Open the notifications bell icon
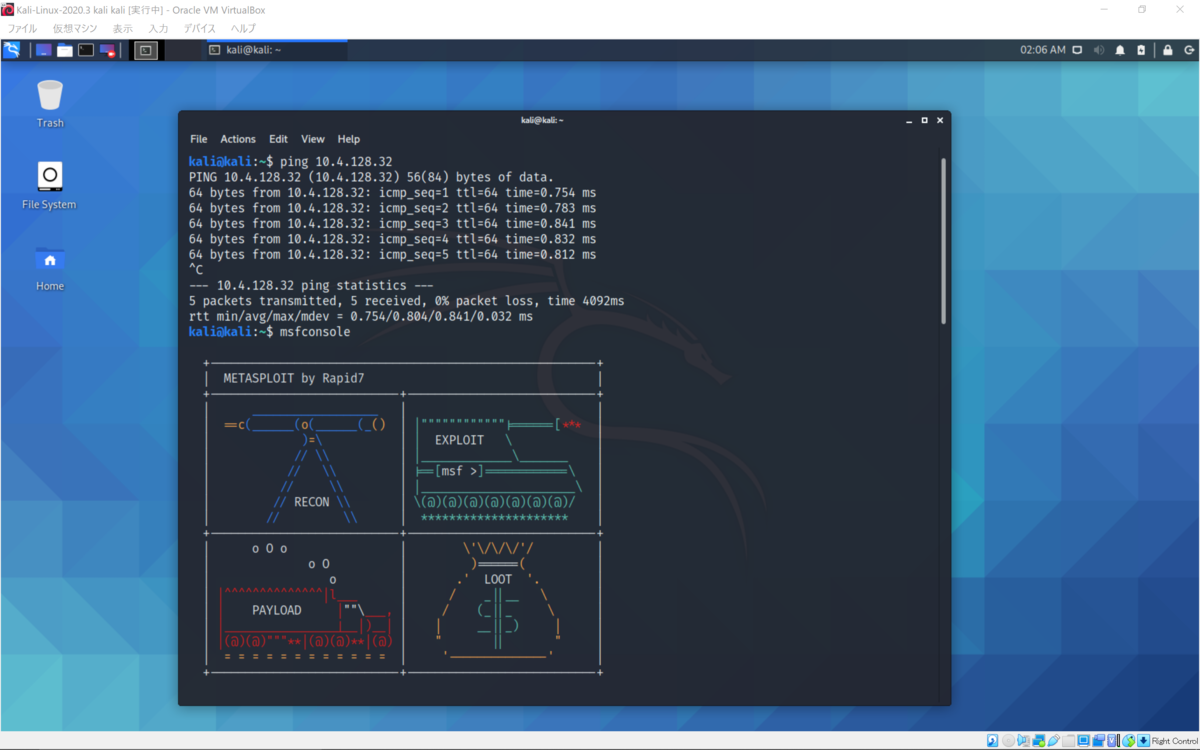This screenshot has height=750, width=1200. pyautogui.click(x=1120, y=50)
